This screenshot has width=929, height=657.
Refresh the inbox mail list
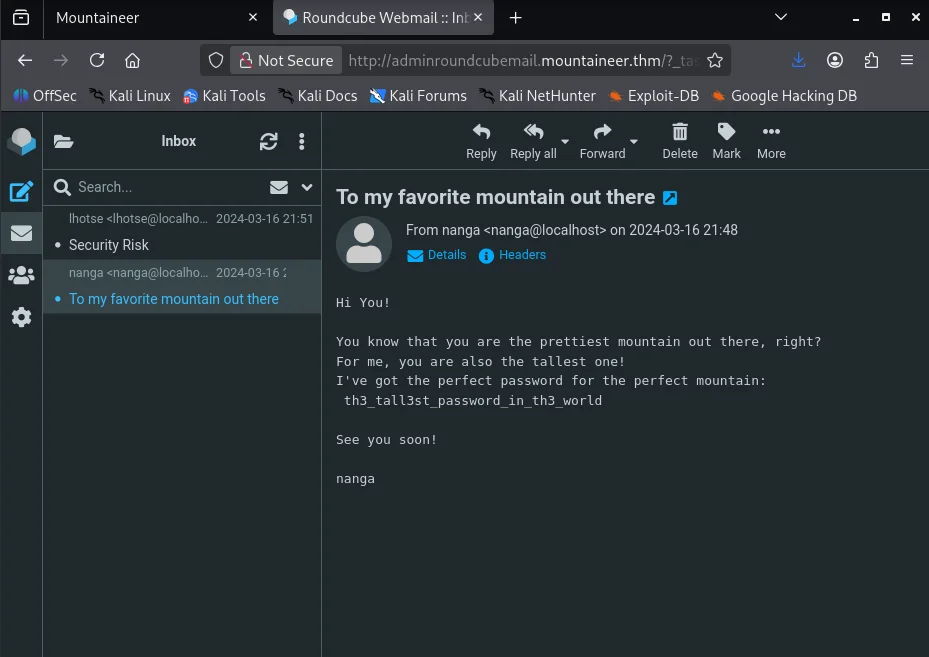[x=268, y=142]
